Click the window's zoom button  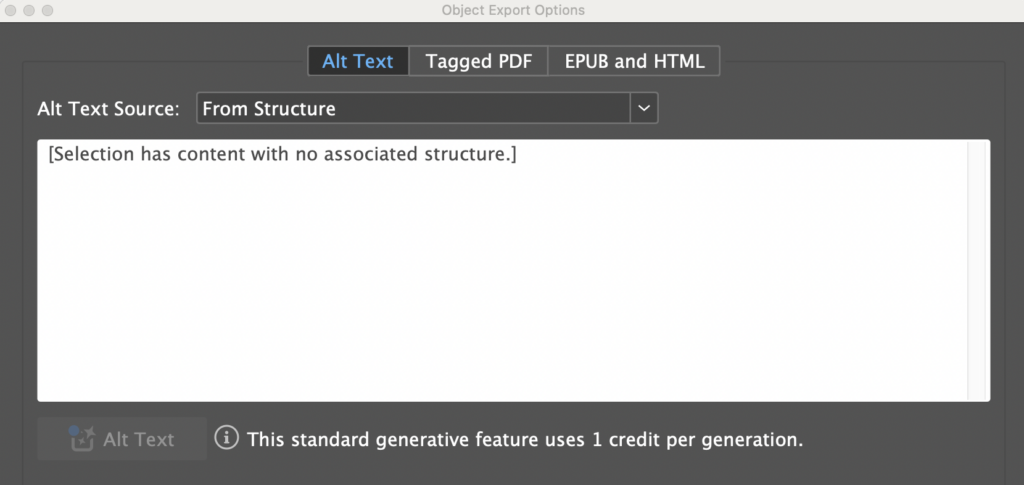tap(47, 10)
